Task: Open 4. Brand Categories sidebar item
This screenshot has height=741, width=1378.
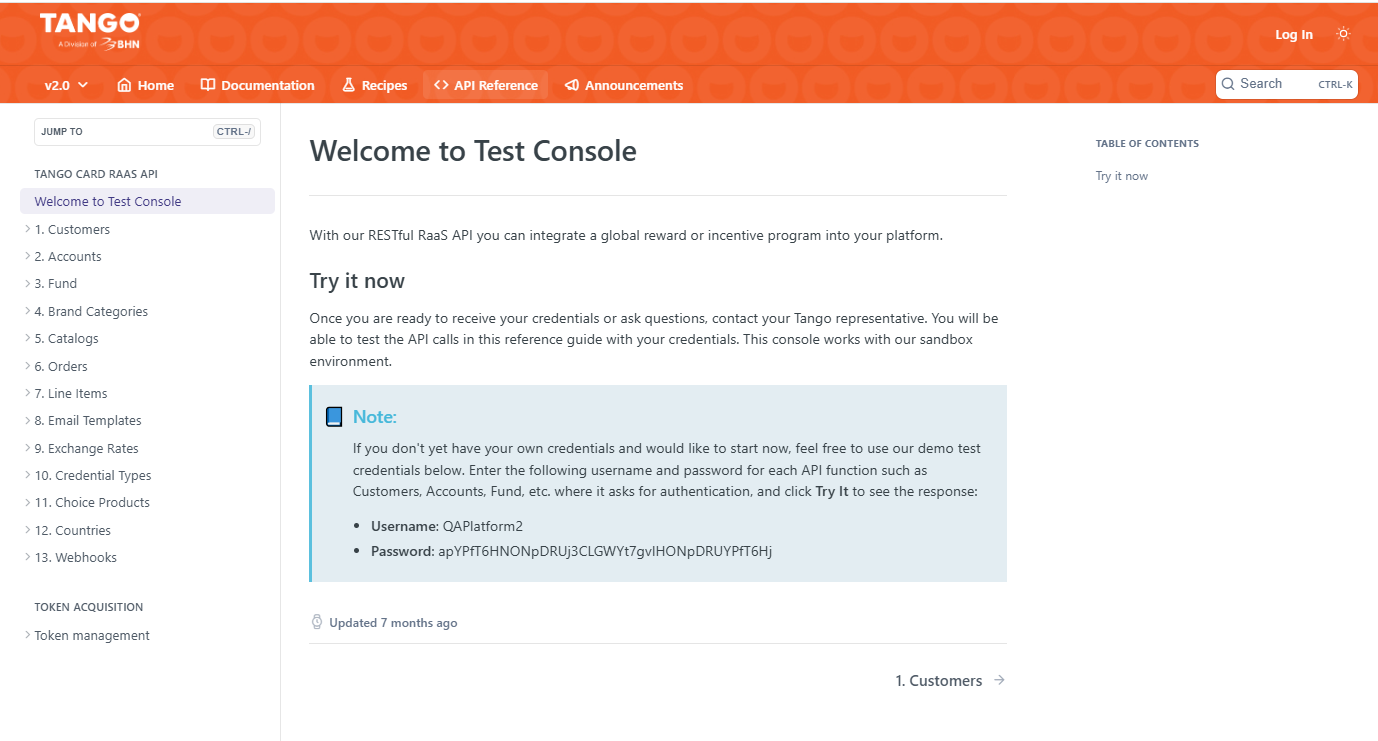Action: 91,311
